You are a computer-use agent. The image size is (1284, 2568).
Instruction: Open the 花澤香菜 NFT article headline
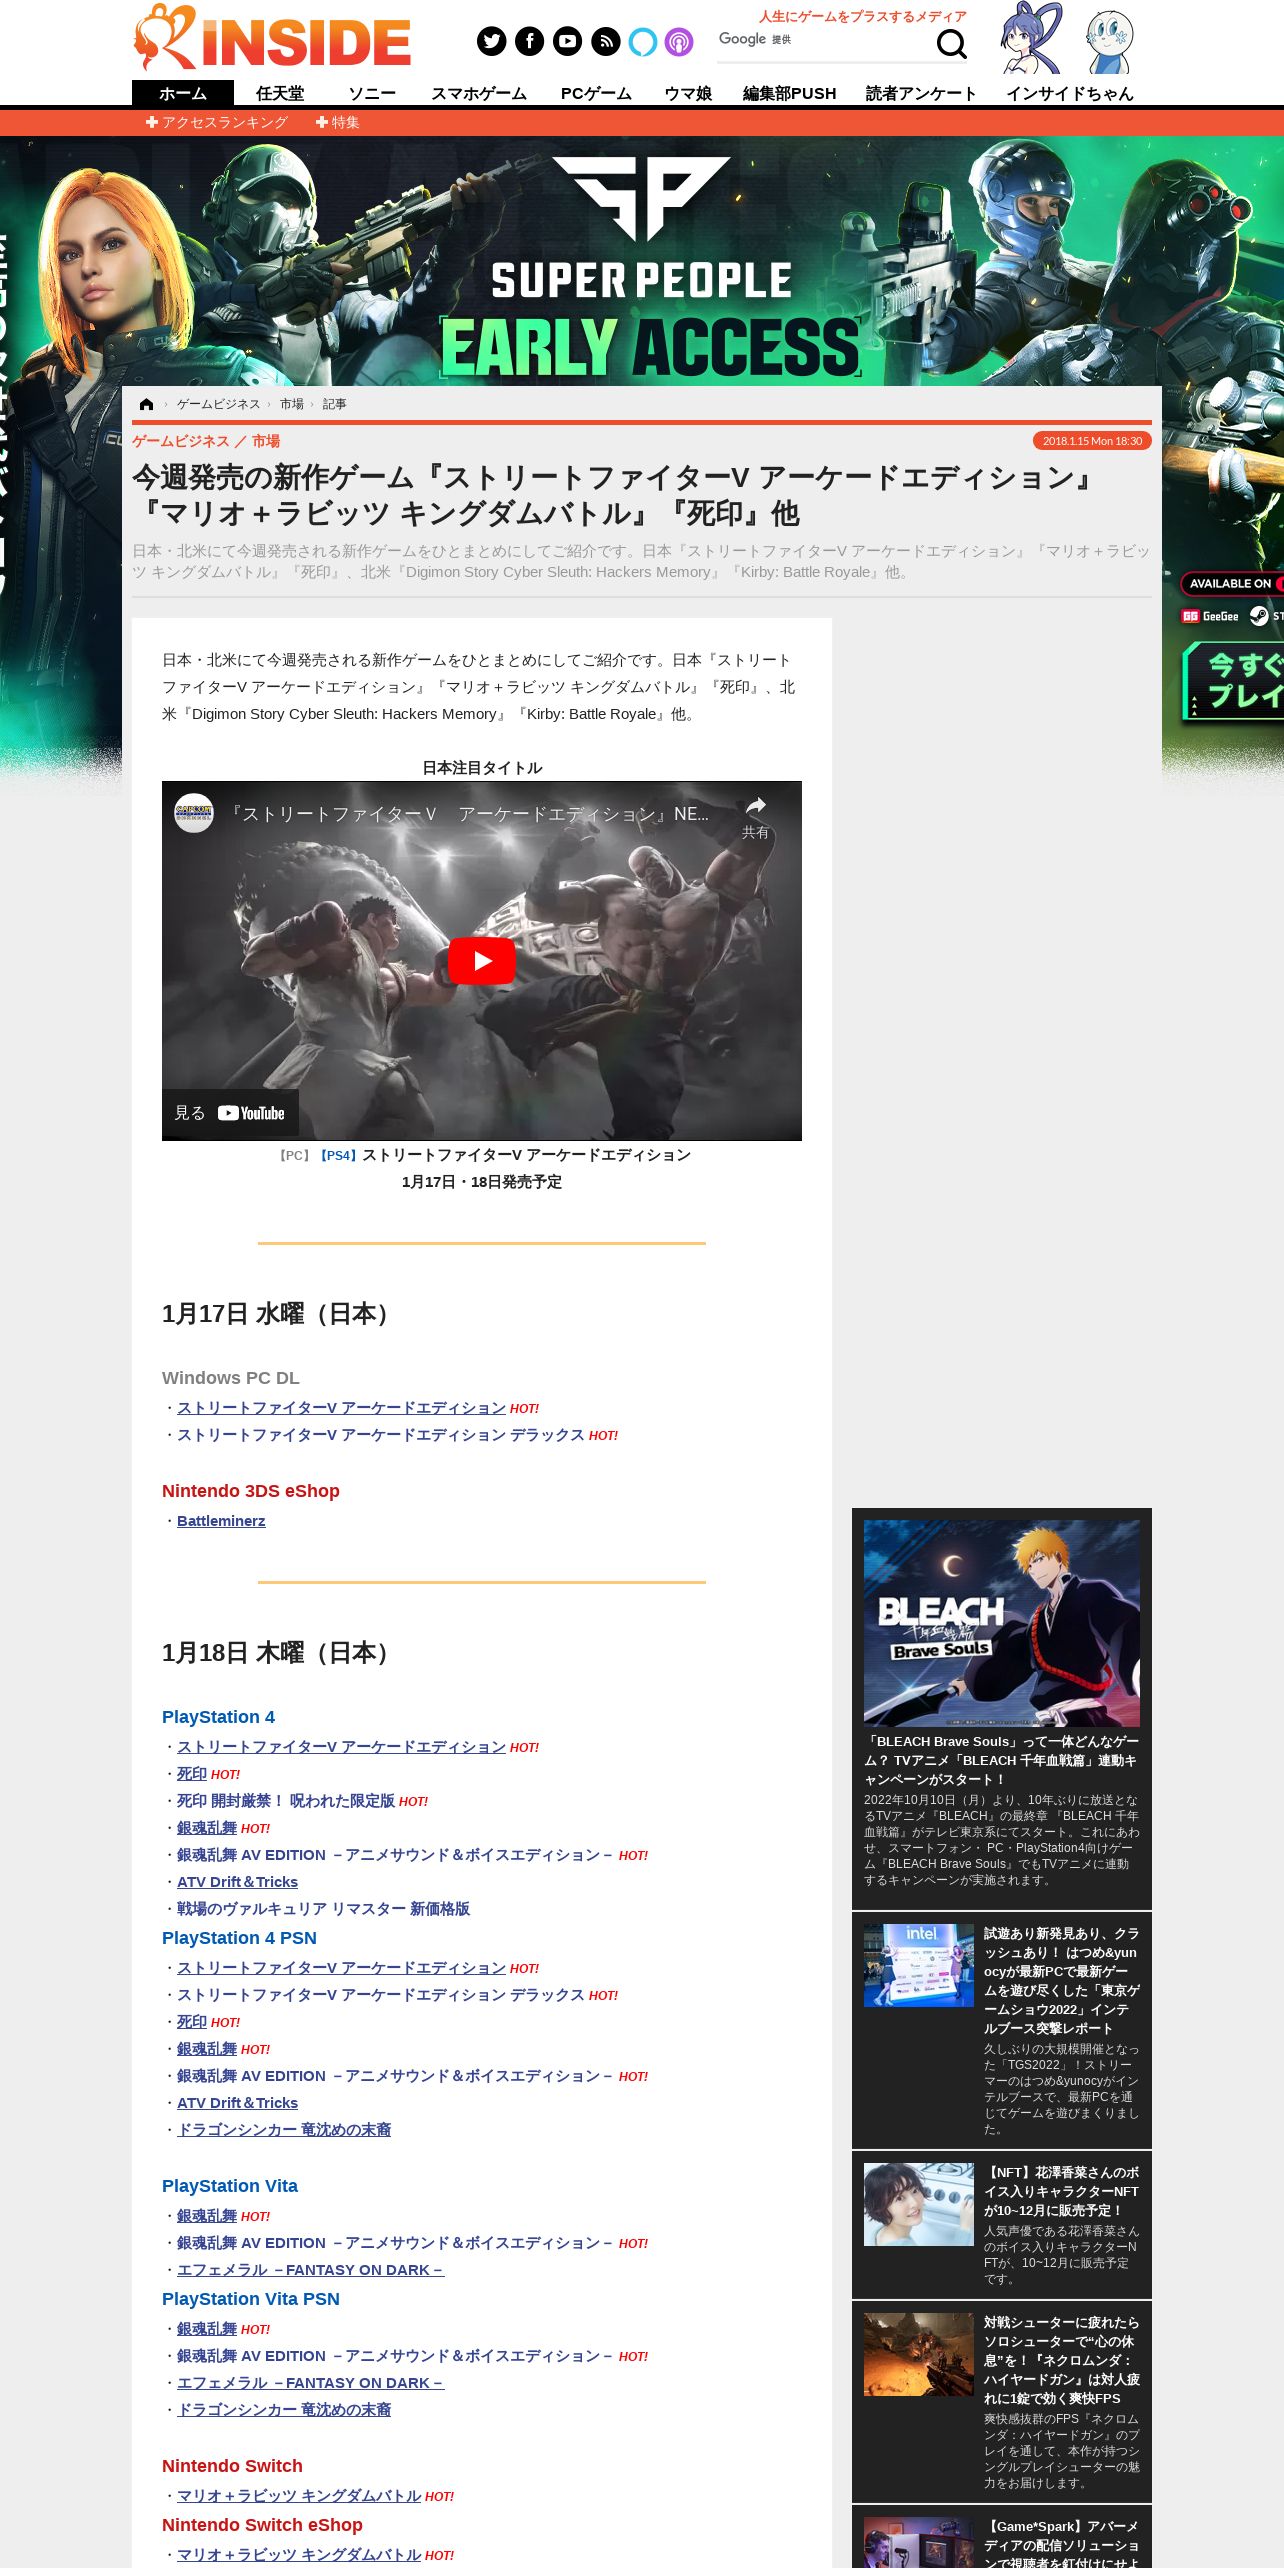pos(1061,2191)
